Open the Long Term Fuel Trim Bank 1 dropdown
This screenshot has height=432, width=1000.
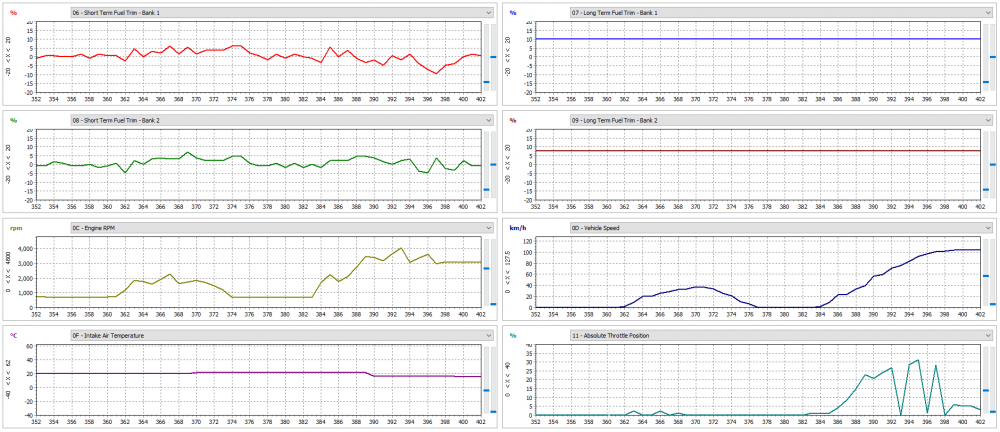pyautogui.click(x=781, y=12)
